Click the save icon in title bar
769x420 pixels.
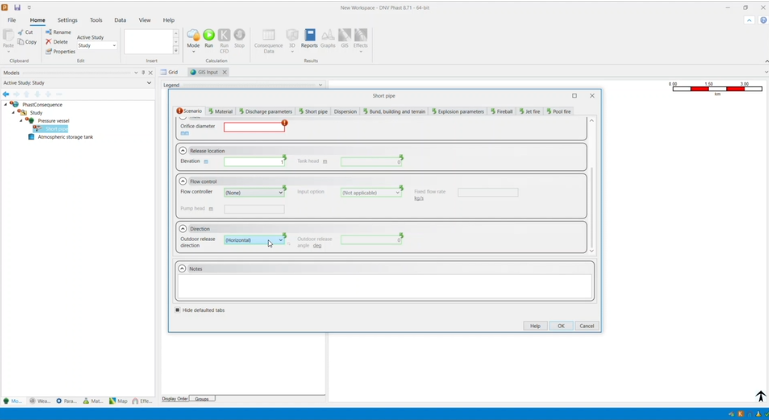coord(17,7)
